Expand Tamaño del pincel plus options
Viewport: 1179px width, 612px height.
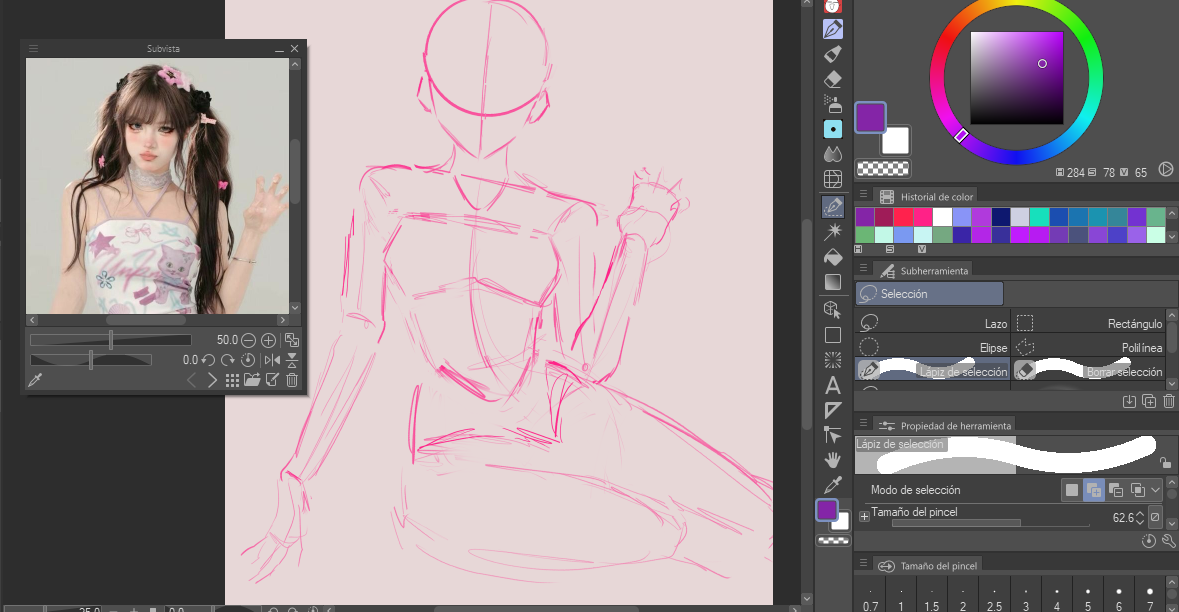pos(864,517)
